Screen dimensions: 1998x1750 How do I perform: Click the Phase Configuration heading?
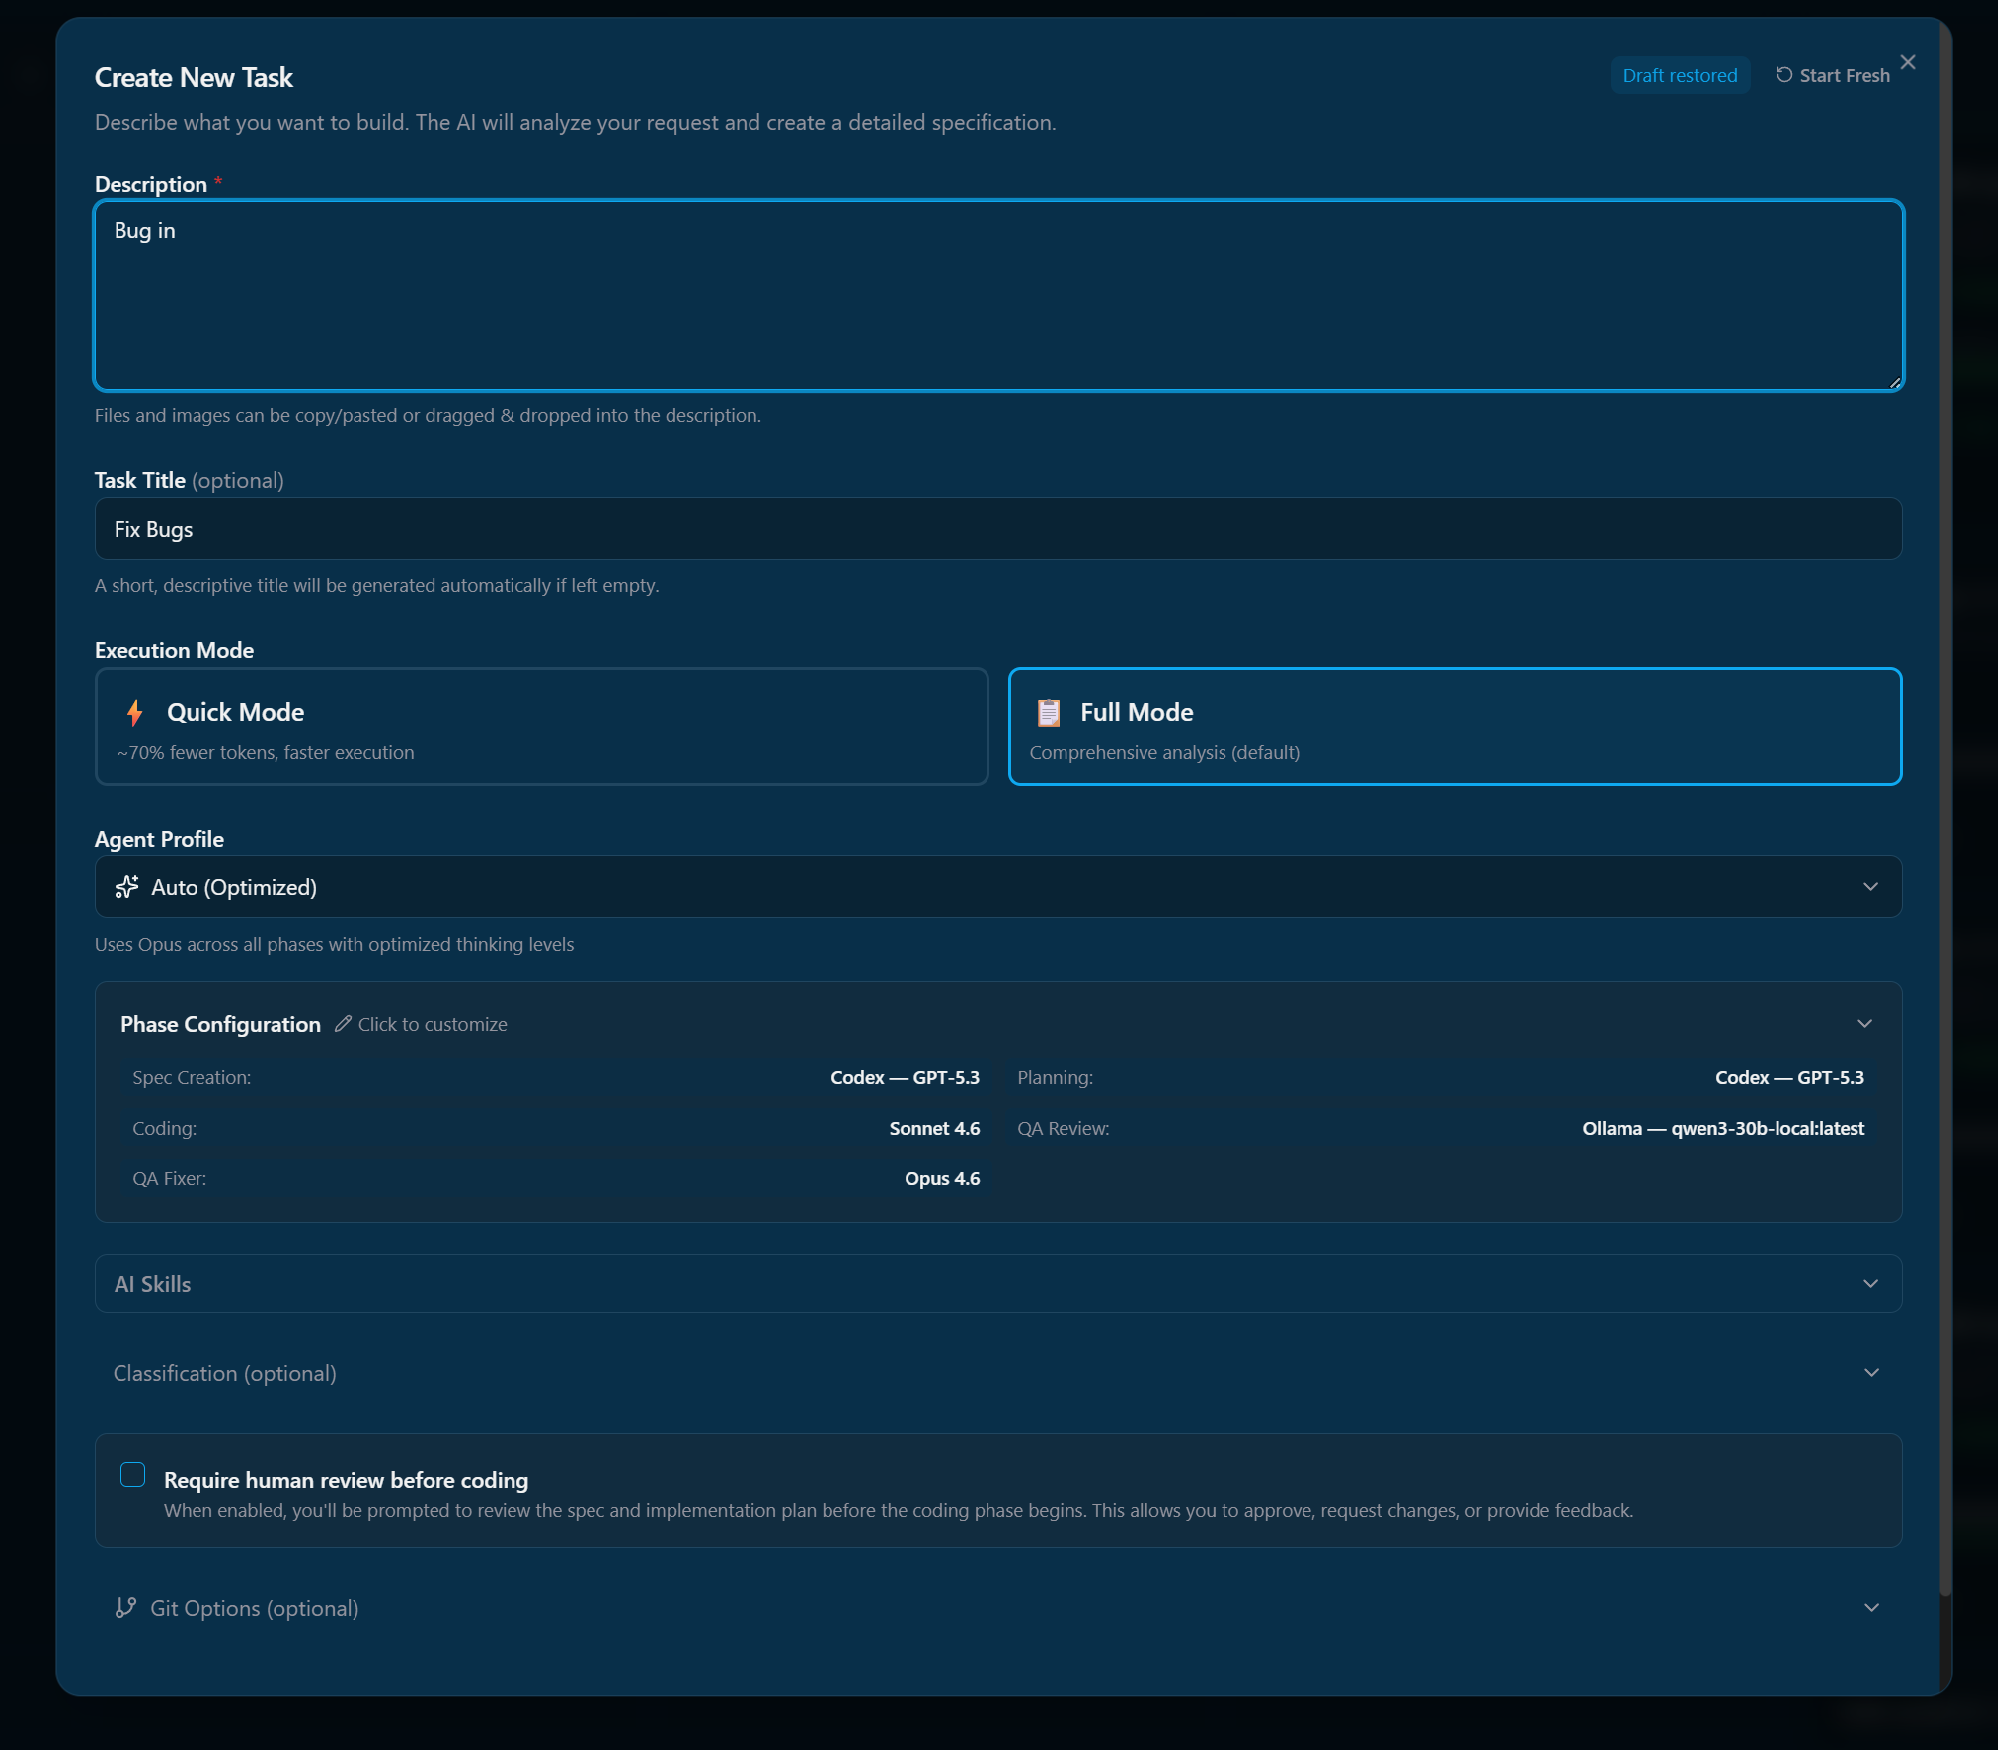click(x=220, y=1024)
